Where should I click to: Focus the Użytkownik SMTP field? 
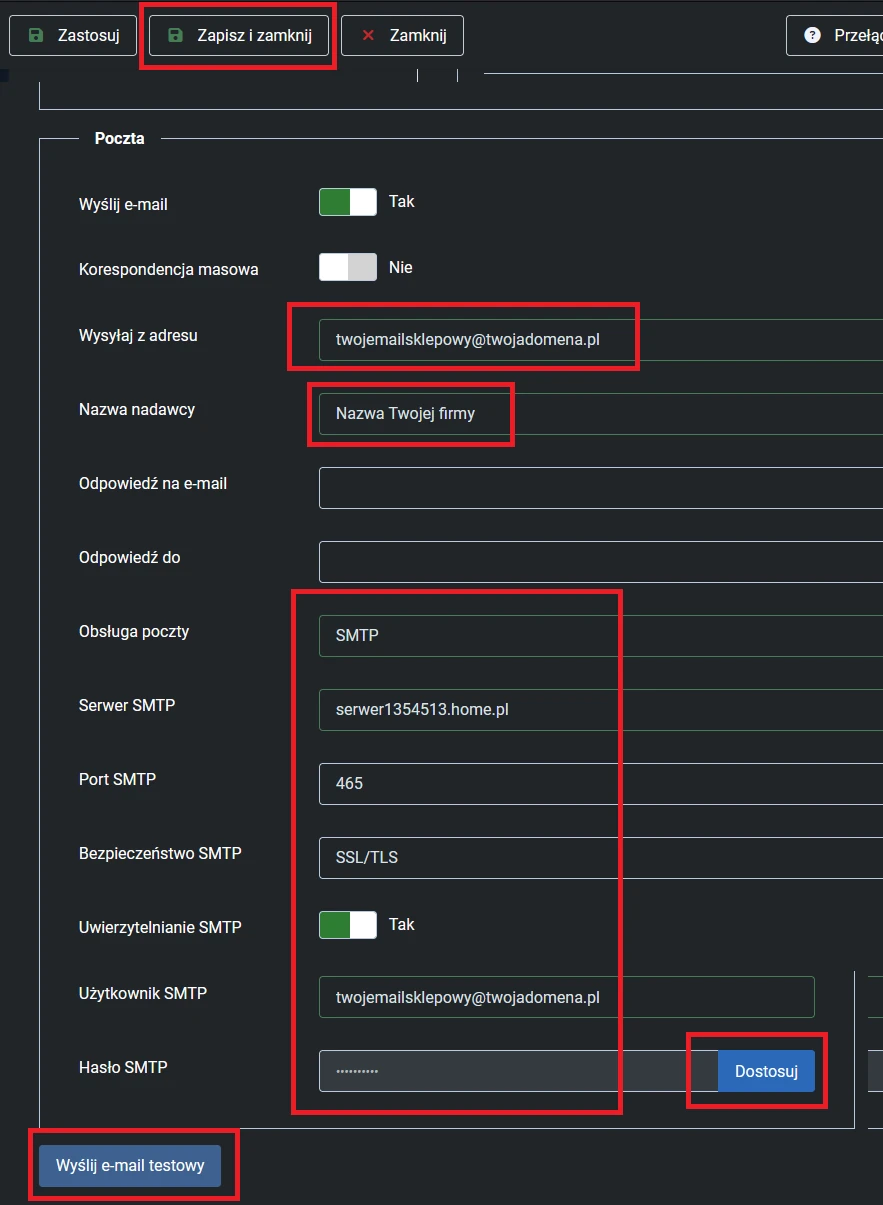click(566, 997)
